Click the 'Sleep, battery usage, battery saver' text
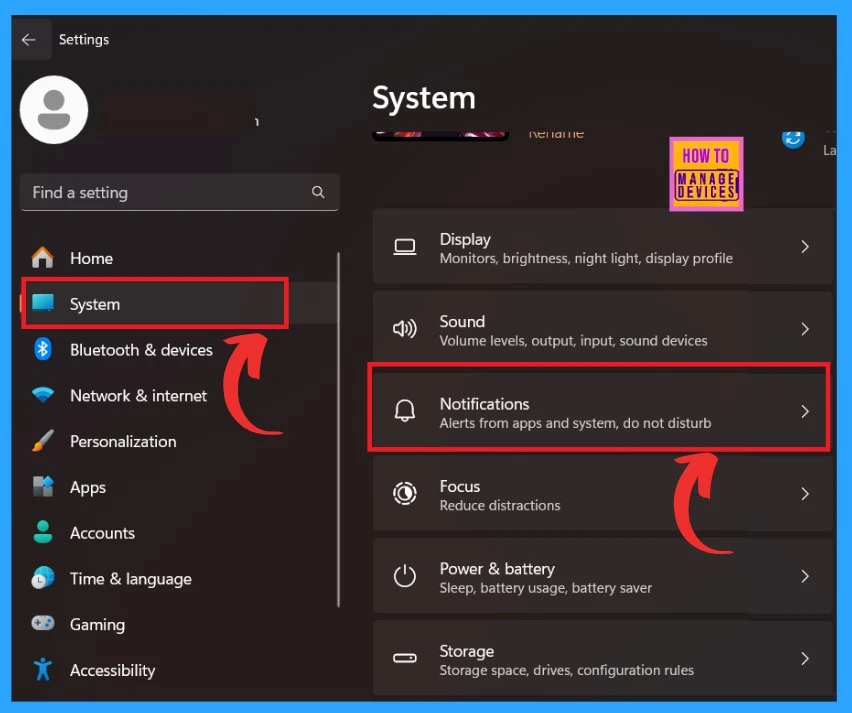This screenshot has width=852, height=713. (546, 588)
